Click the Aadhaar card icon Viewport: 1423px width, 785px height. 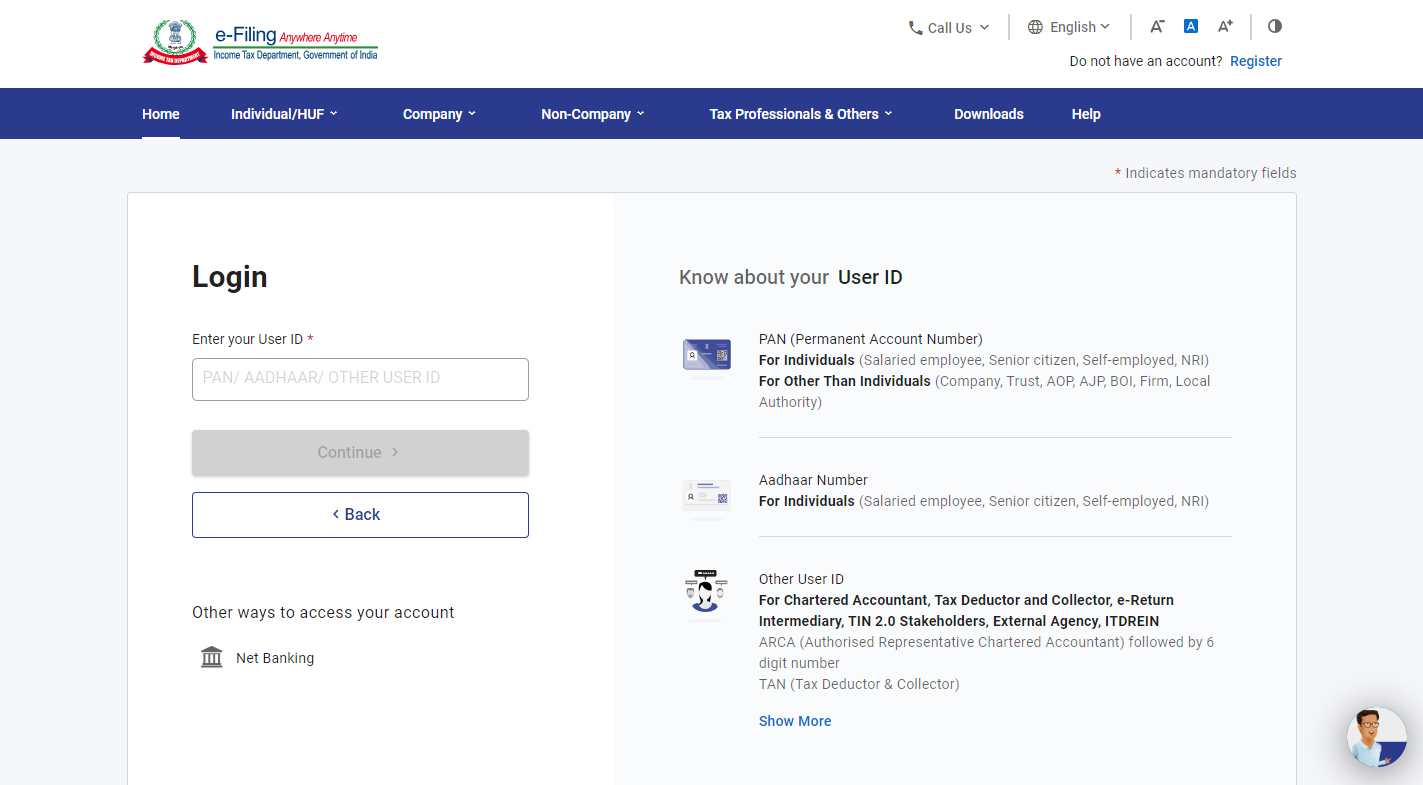706,496
